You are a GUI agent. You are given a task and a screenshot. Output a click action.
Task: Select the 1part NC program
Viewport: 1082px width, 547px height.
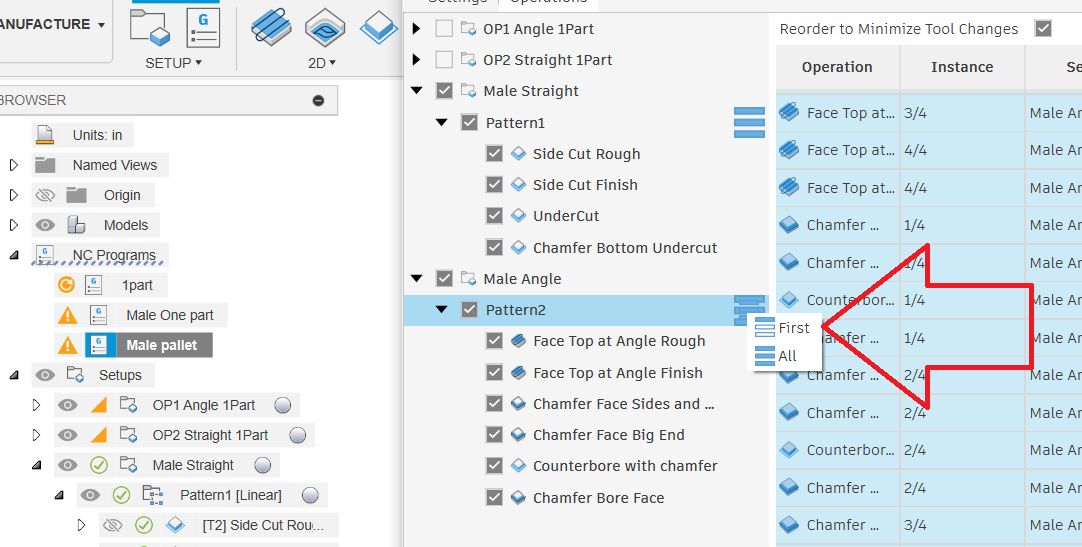tap(137, 285)
